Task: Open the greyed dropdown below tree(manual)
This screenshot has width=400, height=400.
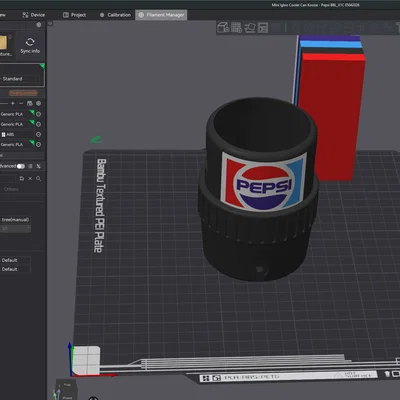Action: tap(15, 229)
